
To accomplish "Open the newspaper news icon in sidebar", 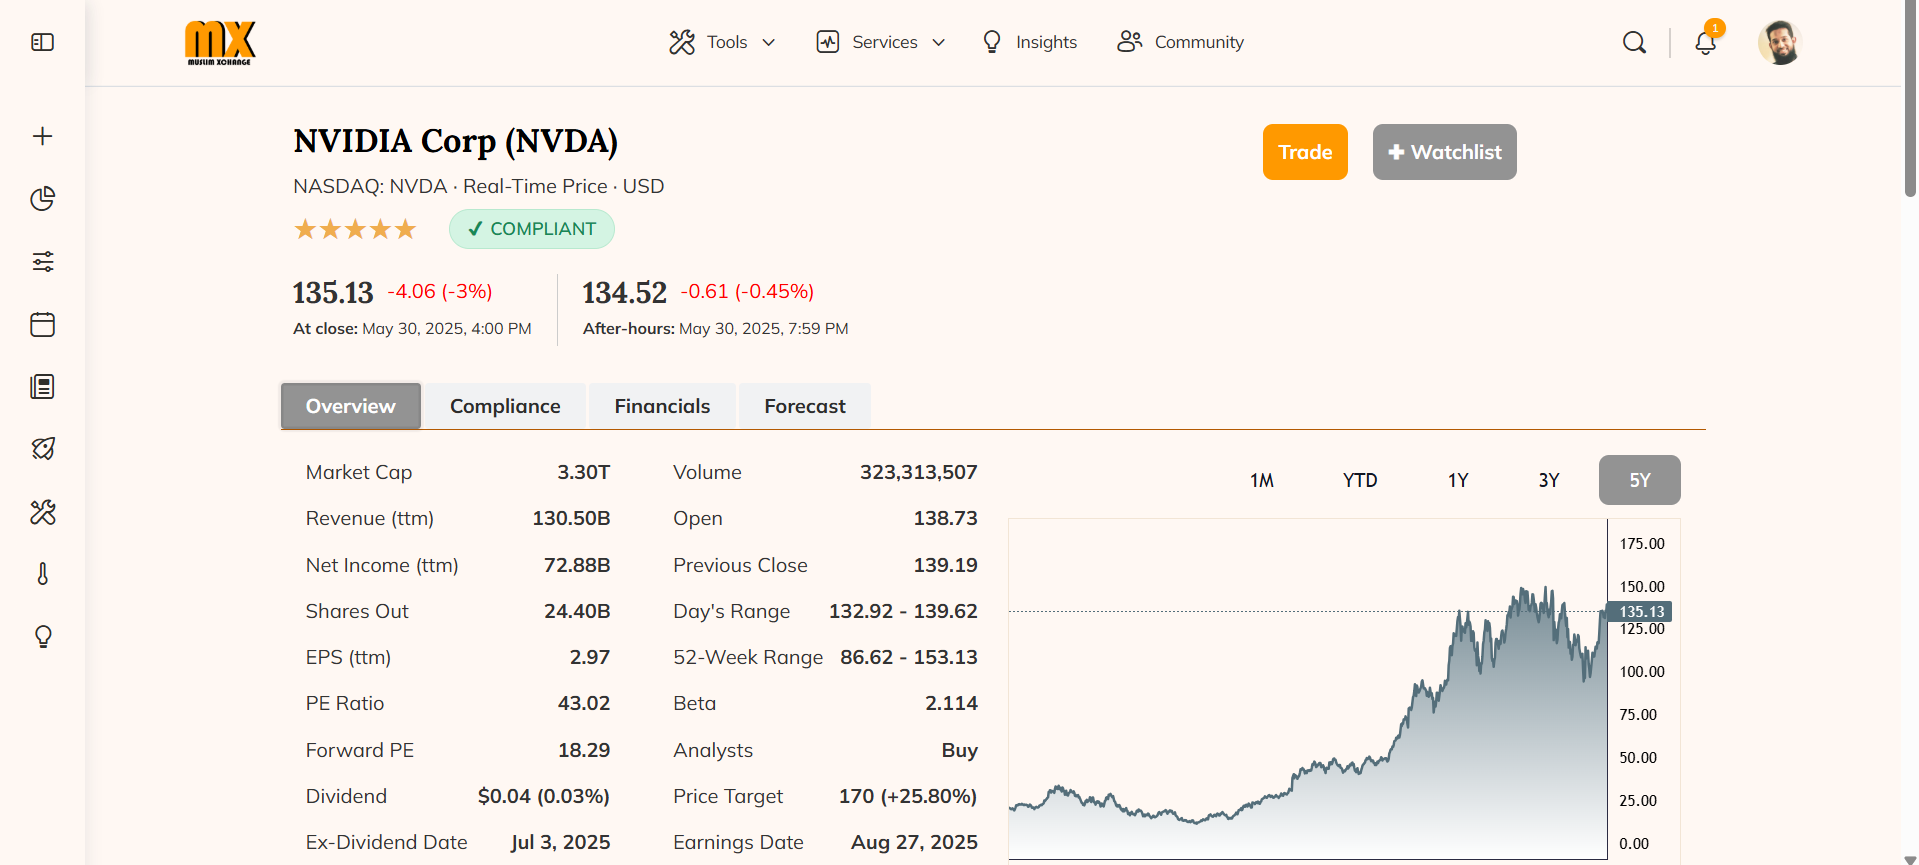I will 42,387.
